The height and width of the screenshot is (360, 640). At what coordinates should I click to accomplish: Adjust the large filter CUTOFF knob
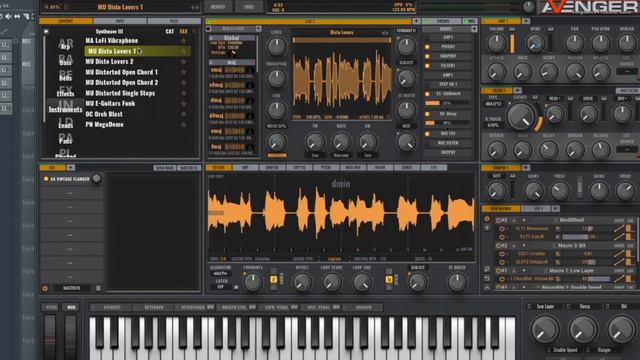(x=521, y=116)
